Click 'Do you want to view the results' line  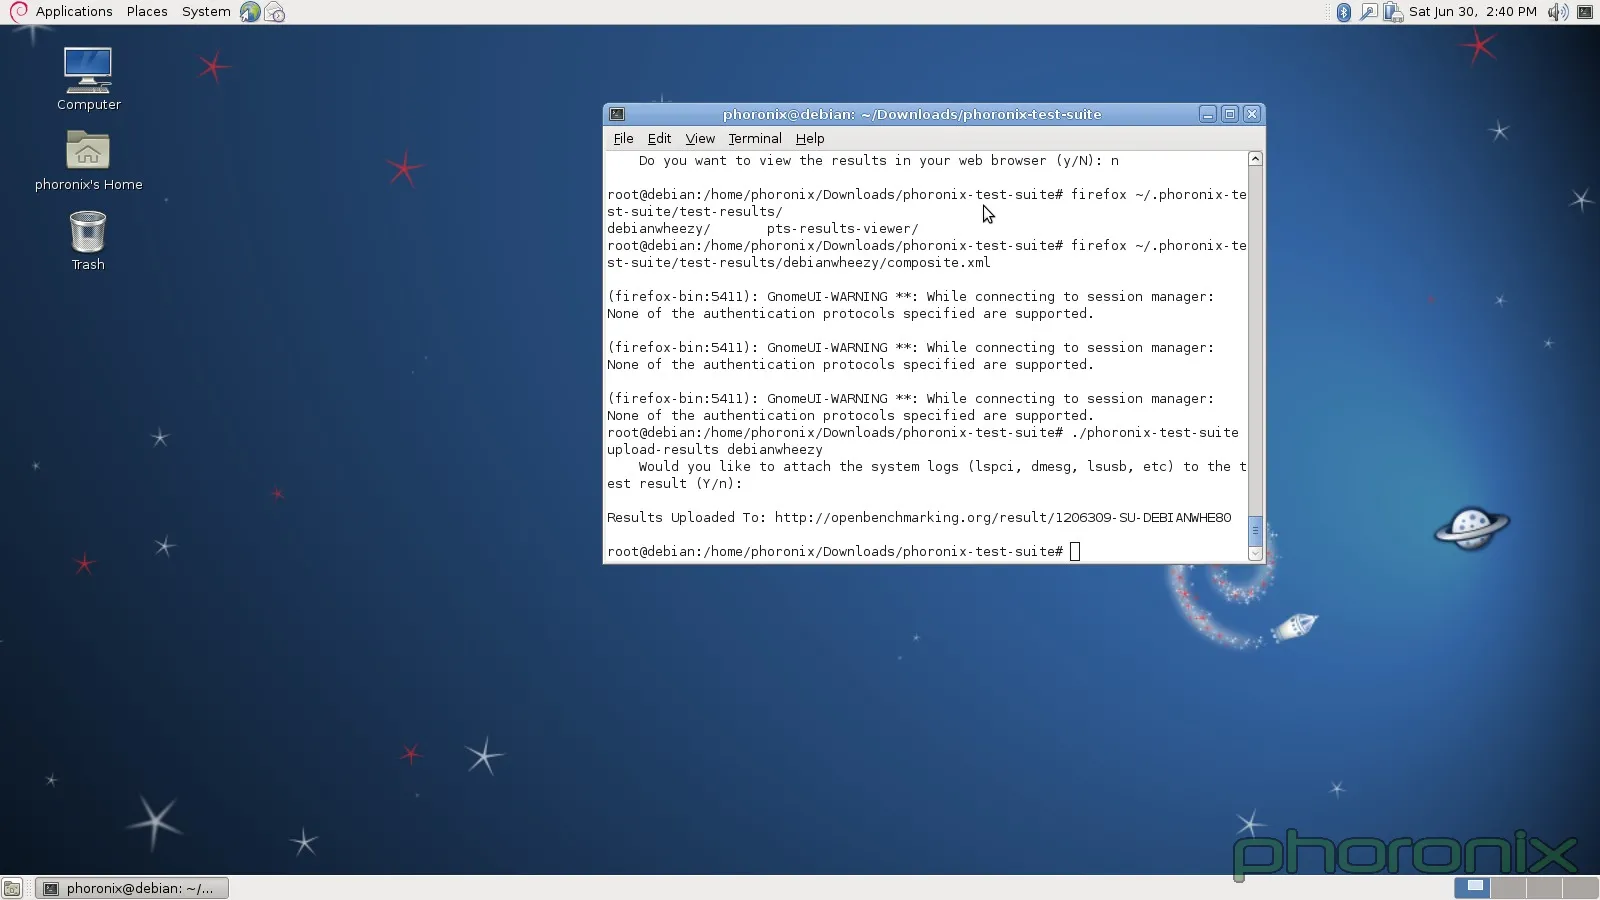(x=879, y=161)
